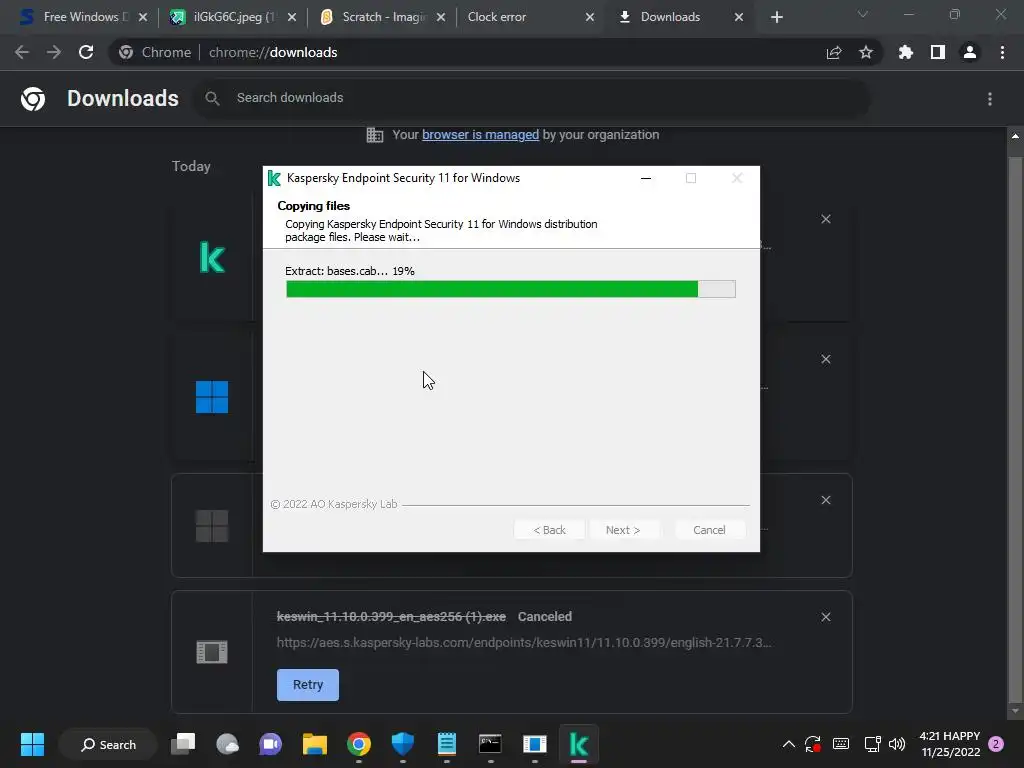Click the canceled file's video icon
Image resolution: width=1024 pixels, height=768 pixels.
(212, 652)
